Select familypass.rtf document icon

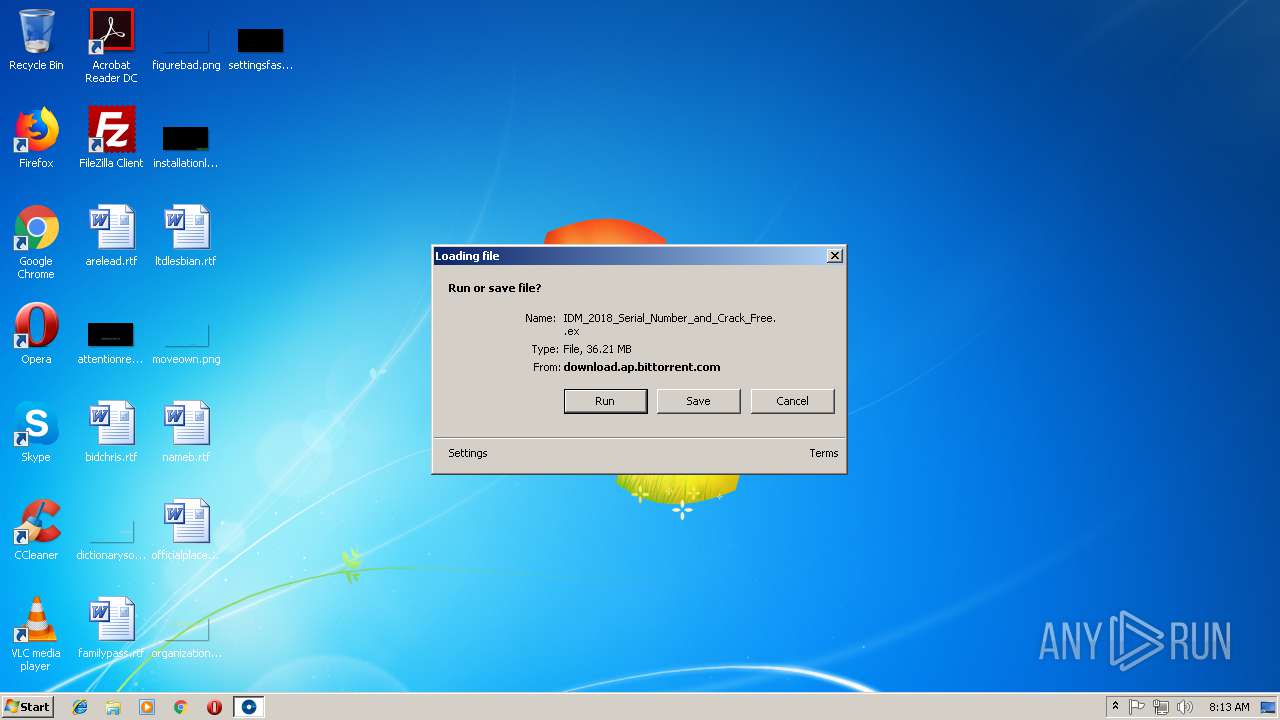[111, 628]
